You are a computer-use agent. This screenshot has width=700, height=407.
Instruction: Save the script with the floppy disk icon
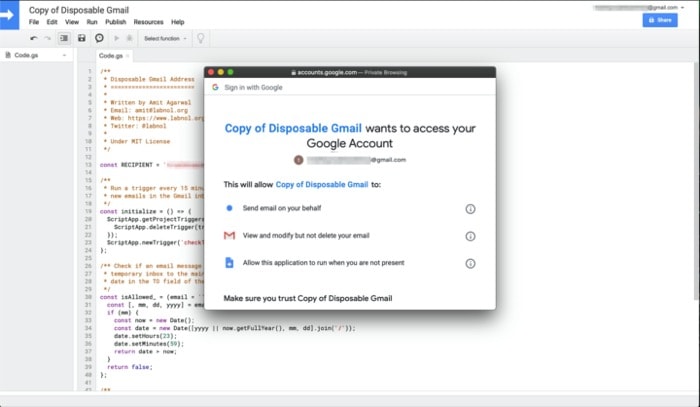pos(82,38)
